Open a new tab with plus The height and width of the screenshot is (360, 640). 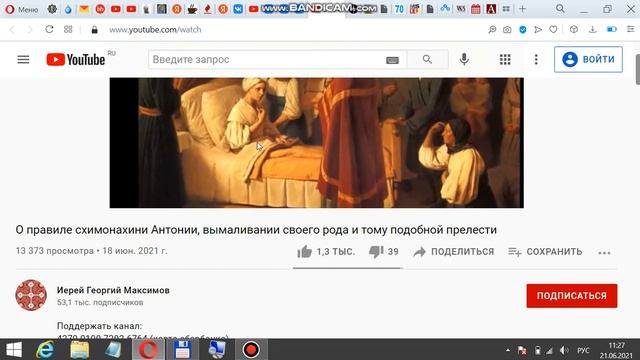click(x=522, y=9)
